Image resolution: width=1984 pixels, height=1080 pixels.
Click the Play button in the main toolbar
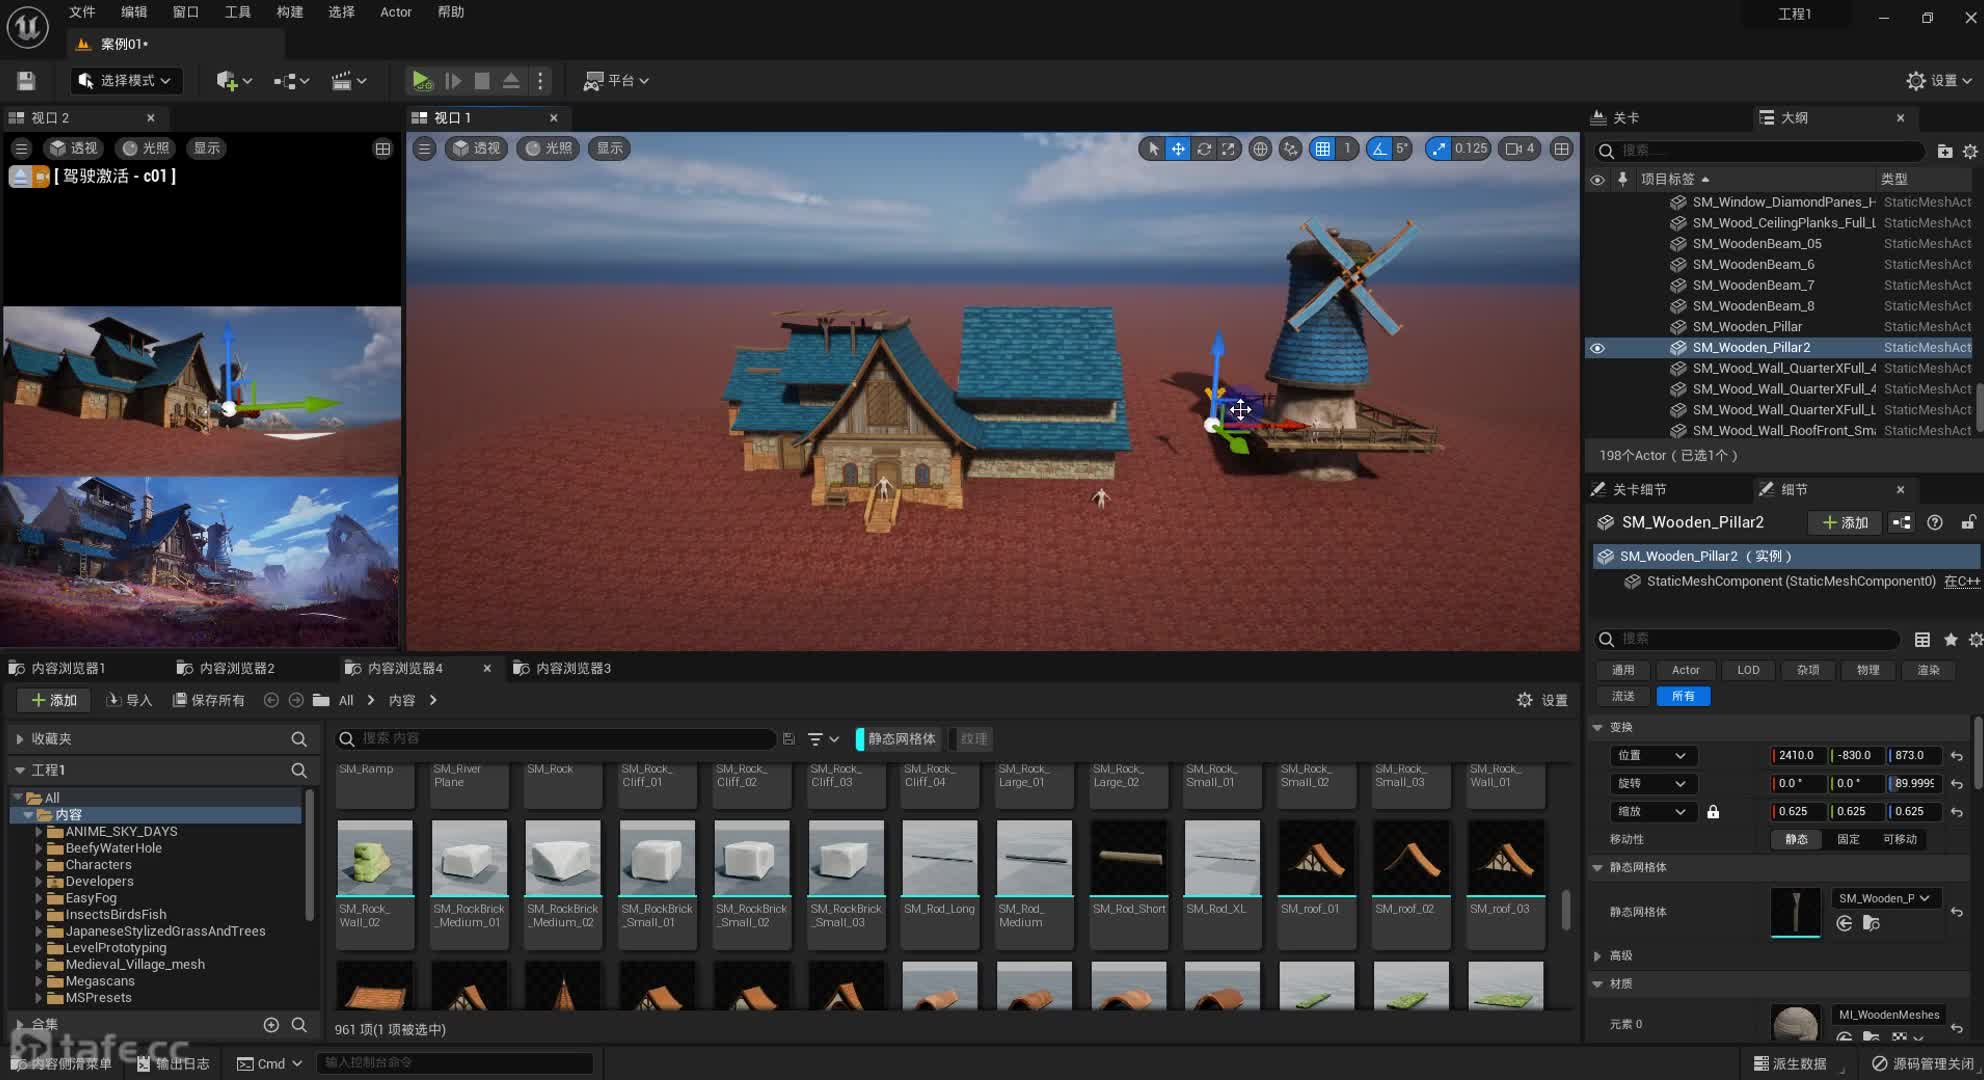(421, 80)
